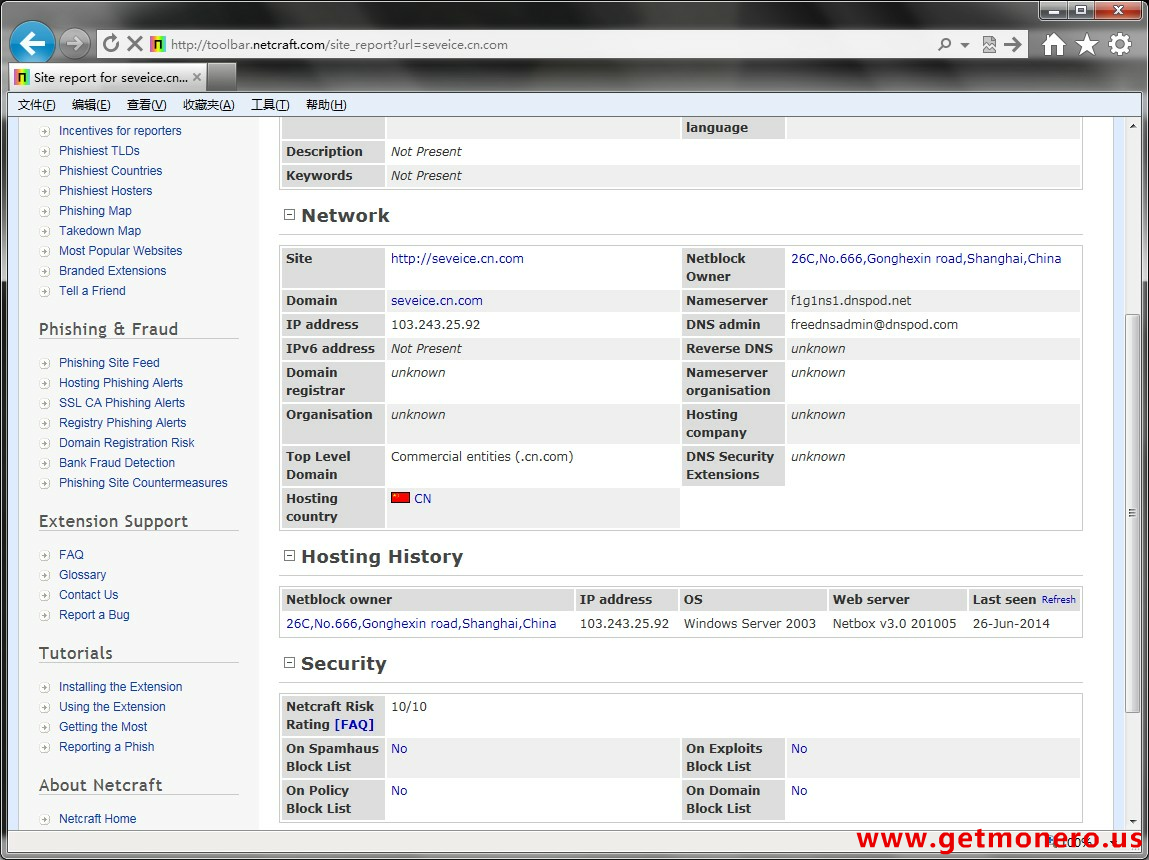Open the Risk Rating FAQ link
The height and width of the screenshot is (860, 1149).
tap(354, 725)
